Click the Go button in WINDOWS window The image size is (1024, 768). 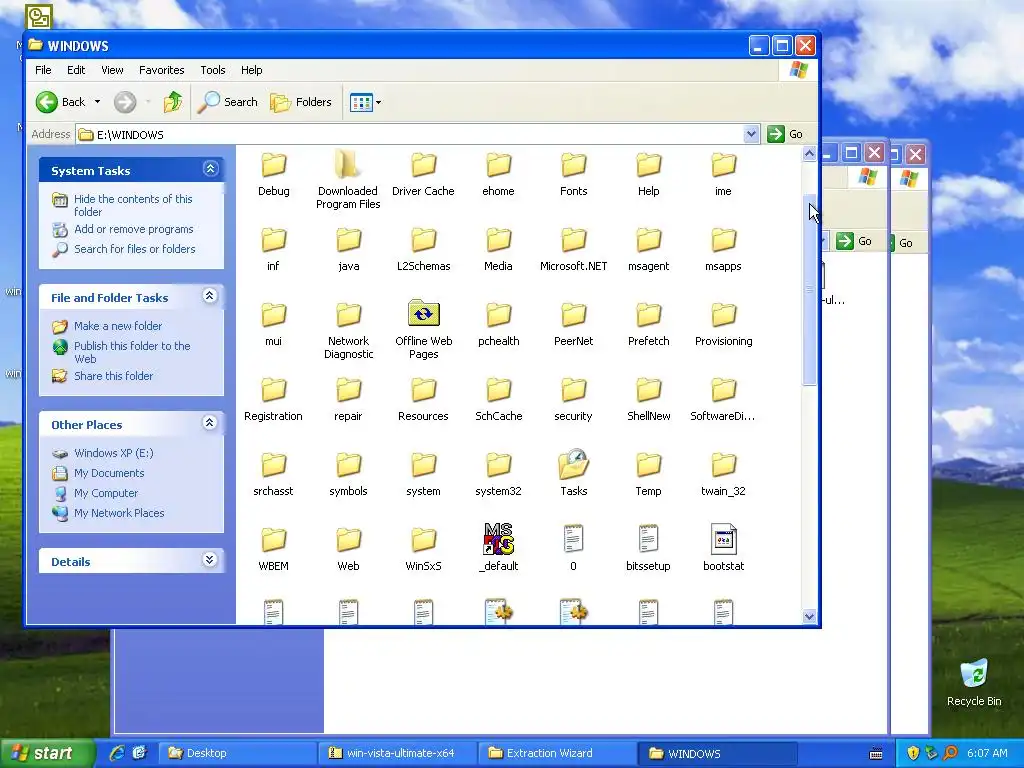pos(786,134)
